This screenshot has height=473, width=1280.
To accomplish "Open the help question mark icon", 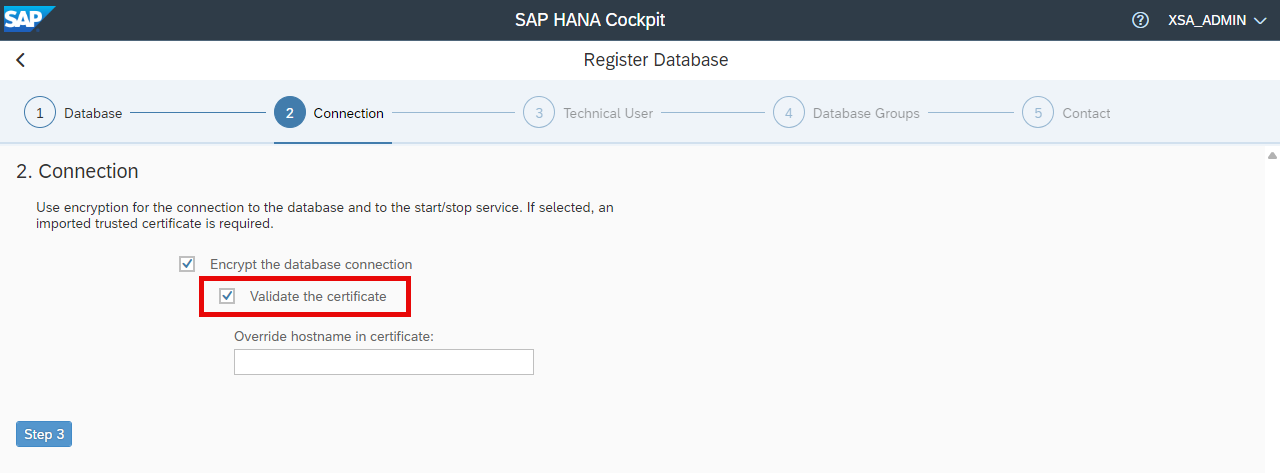I will [x=1140, y=20].
